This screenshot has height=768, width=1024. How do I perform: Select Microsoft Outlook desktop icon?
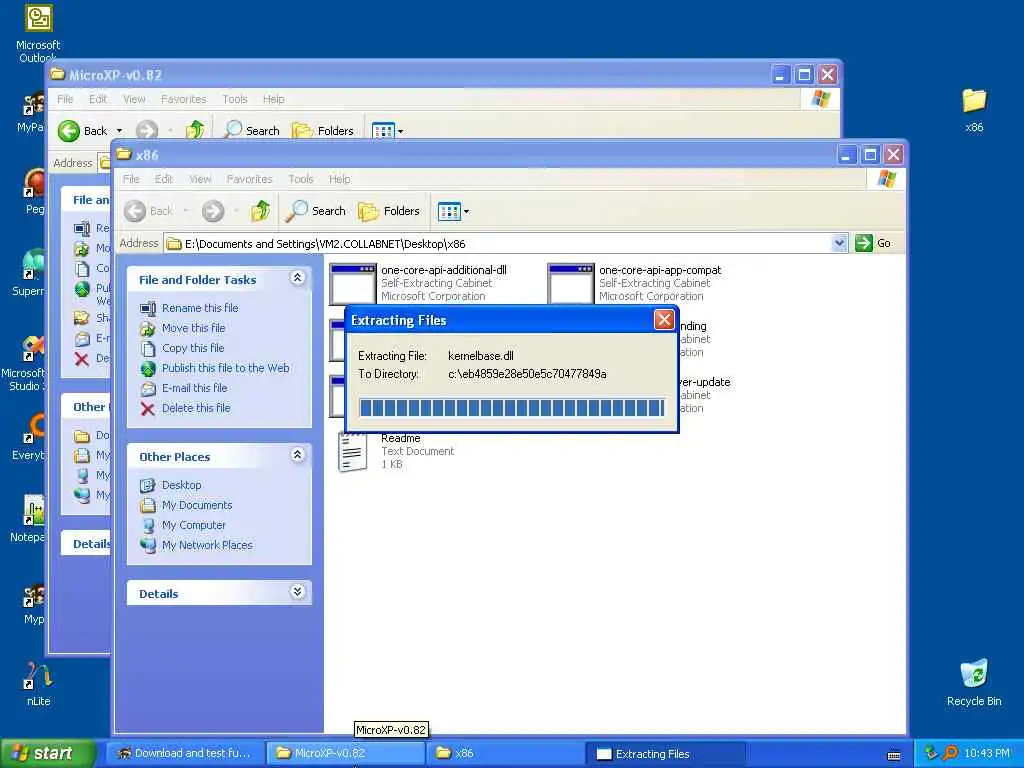point(38,33)
